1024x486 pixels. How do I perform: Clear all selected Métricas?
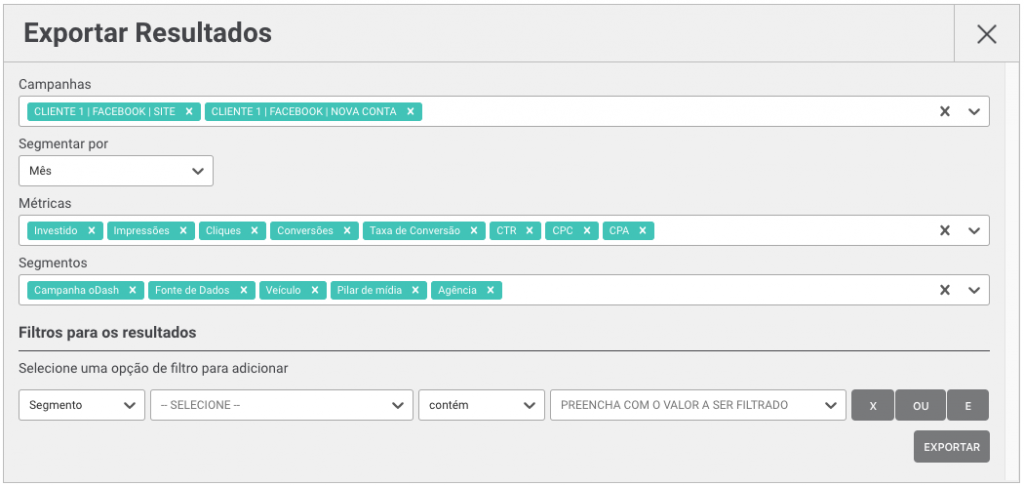click(944, 231)
